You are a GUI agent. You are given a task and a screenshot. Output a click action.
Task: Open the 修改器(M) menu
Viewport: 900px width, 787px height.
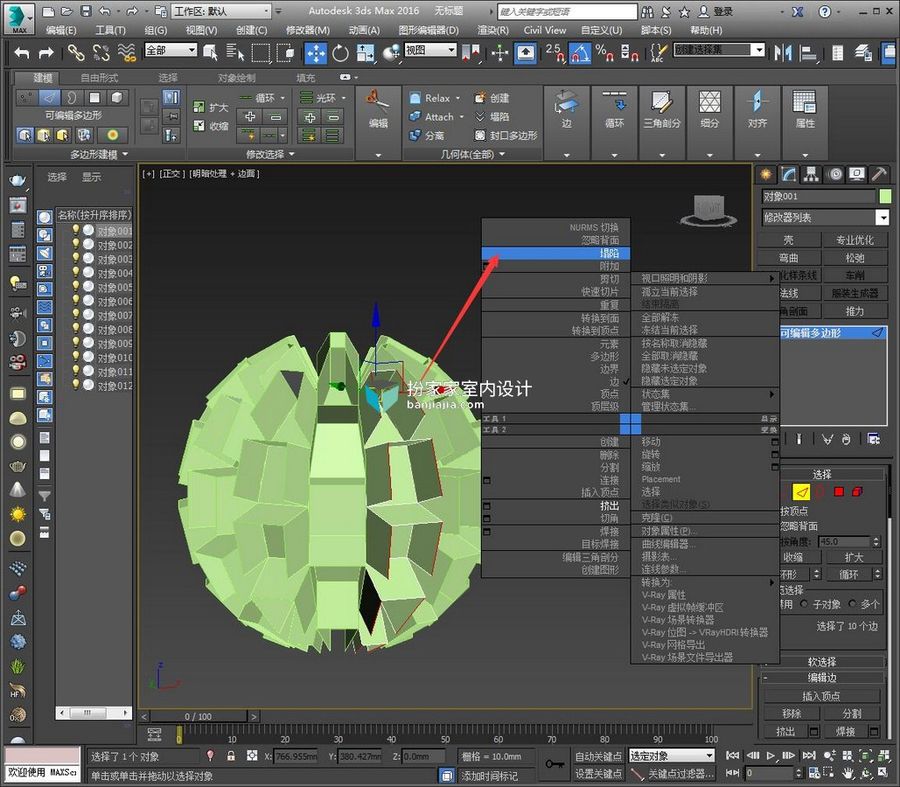pyautogui.click(x=308, y=30)
